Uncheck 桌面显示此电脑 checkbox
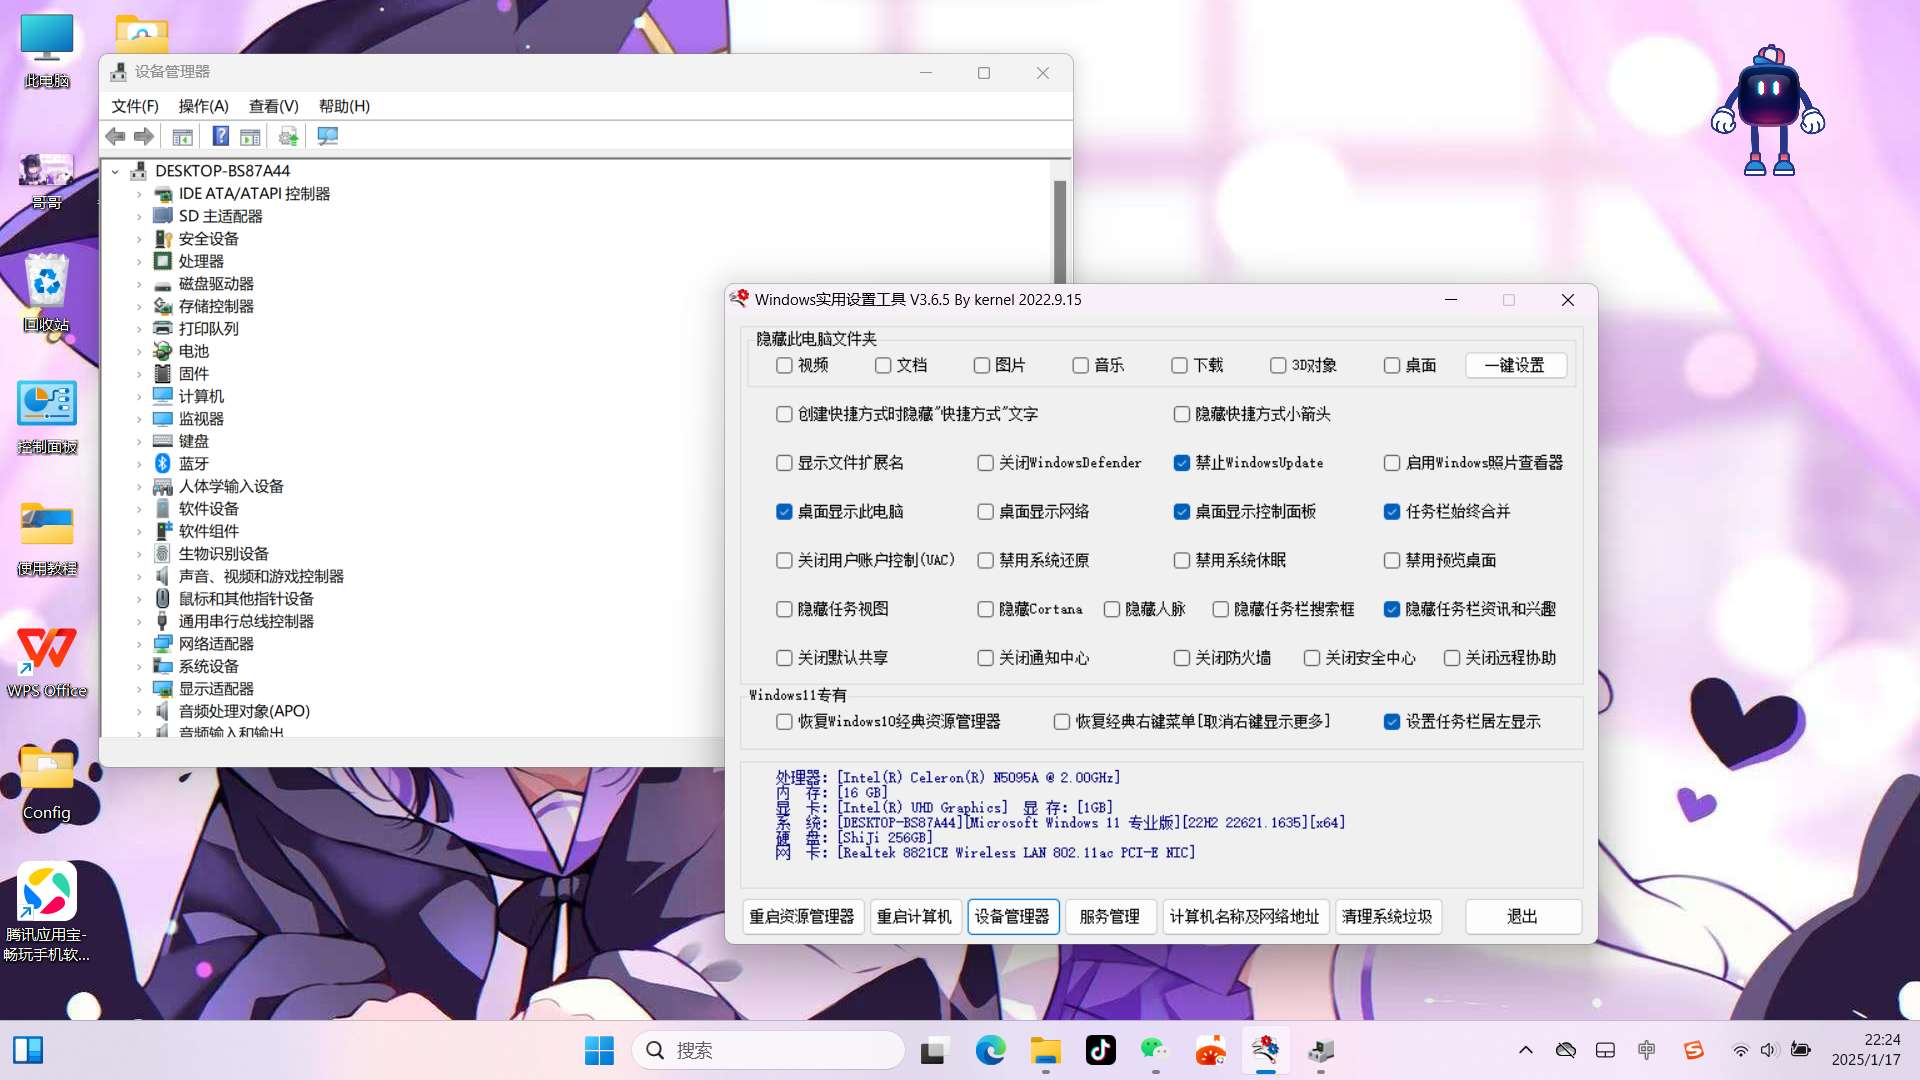 coord(784,512)
